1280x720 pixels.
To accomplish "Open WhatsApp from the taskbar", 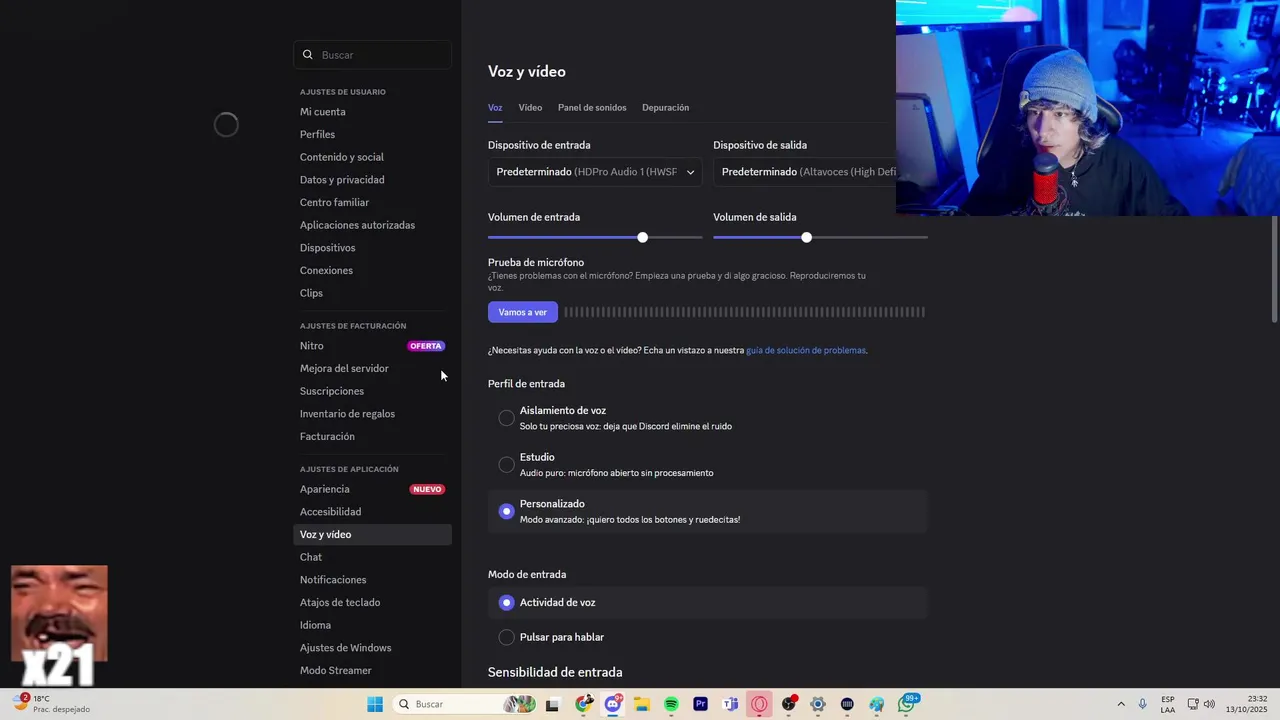I will click(907, 704).
